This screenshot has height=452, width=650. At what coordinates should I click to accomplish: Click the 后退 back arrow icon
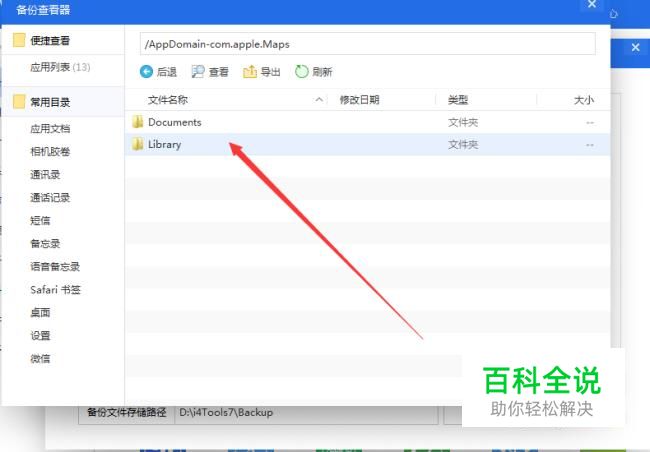point(146,71)
